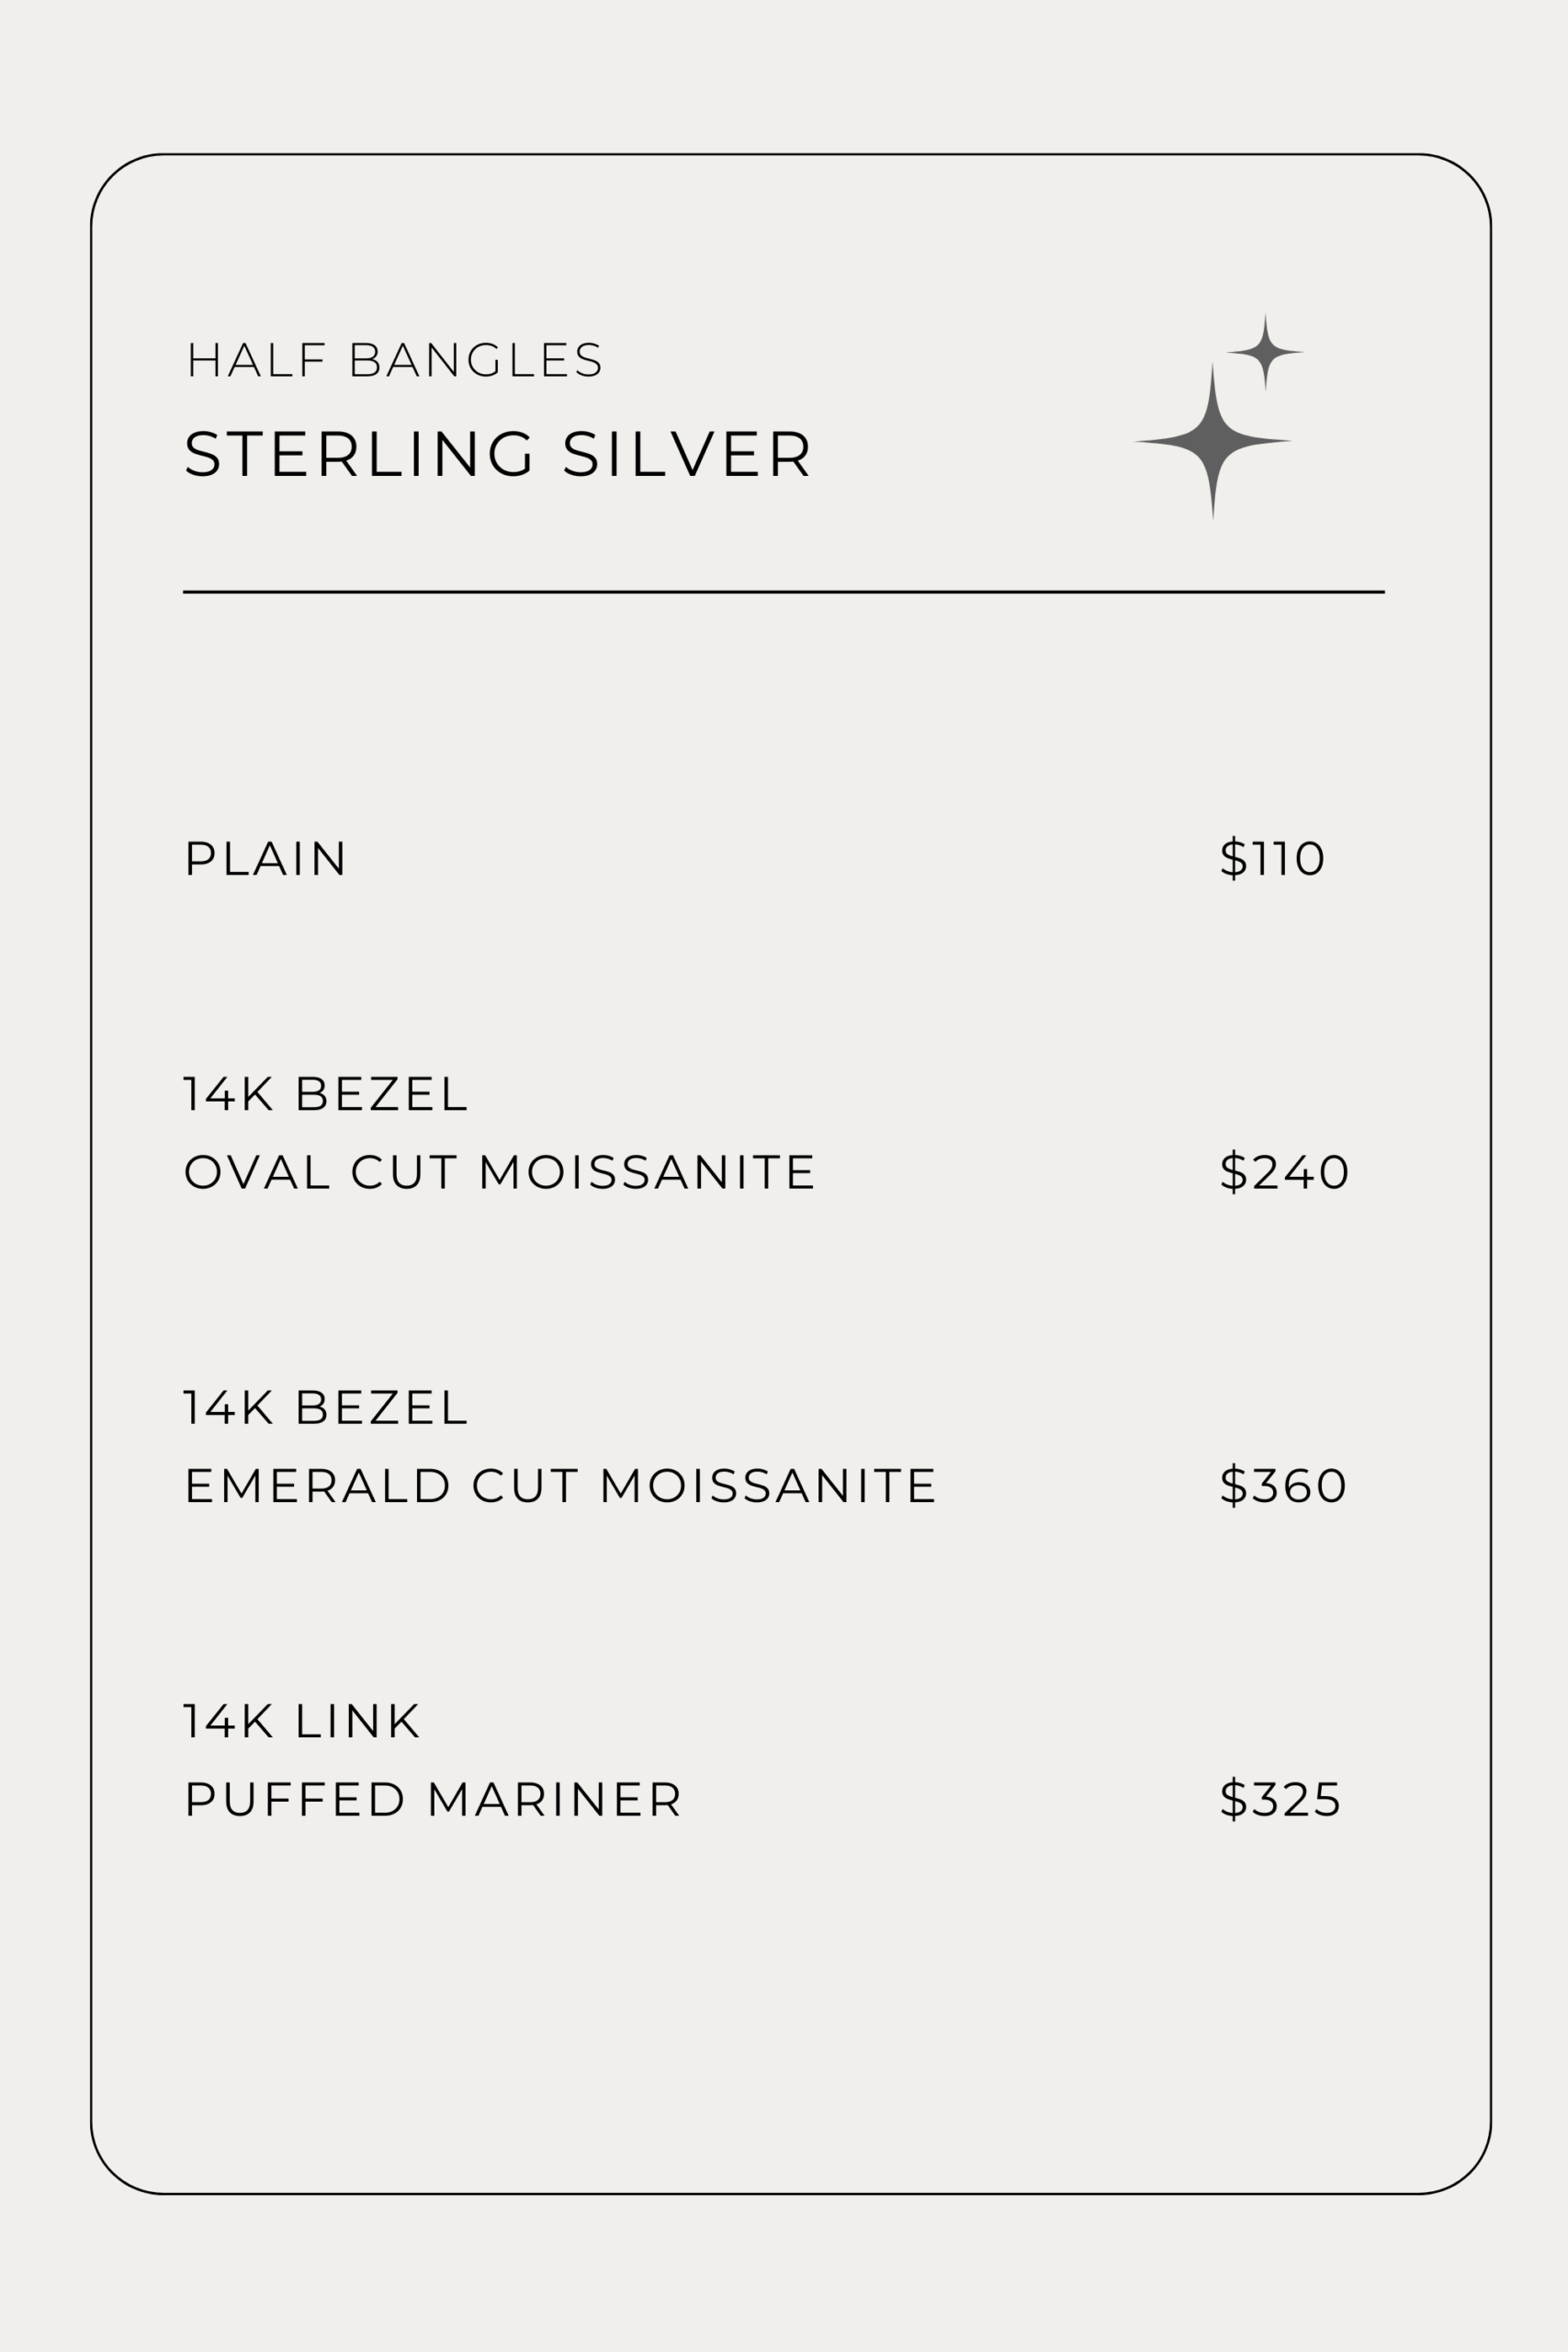
Task: Click EMERALD CUT MOISSANITE text
Action: point(560,1486)
